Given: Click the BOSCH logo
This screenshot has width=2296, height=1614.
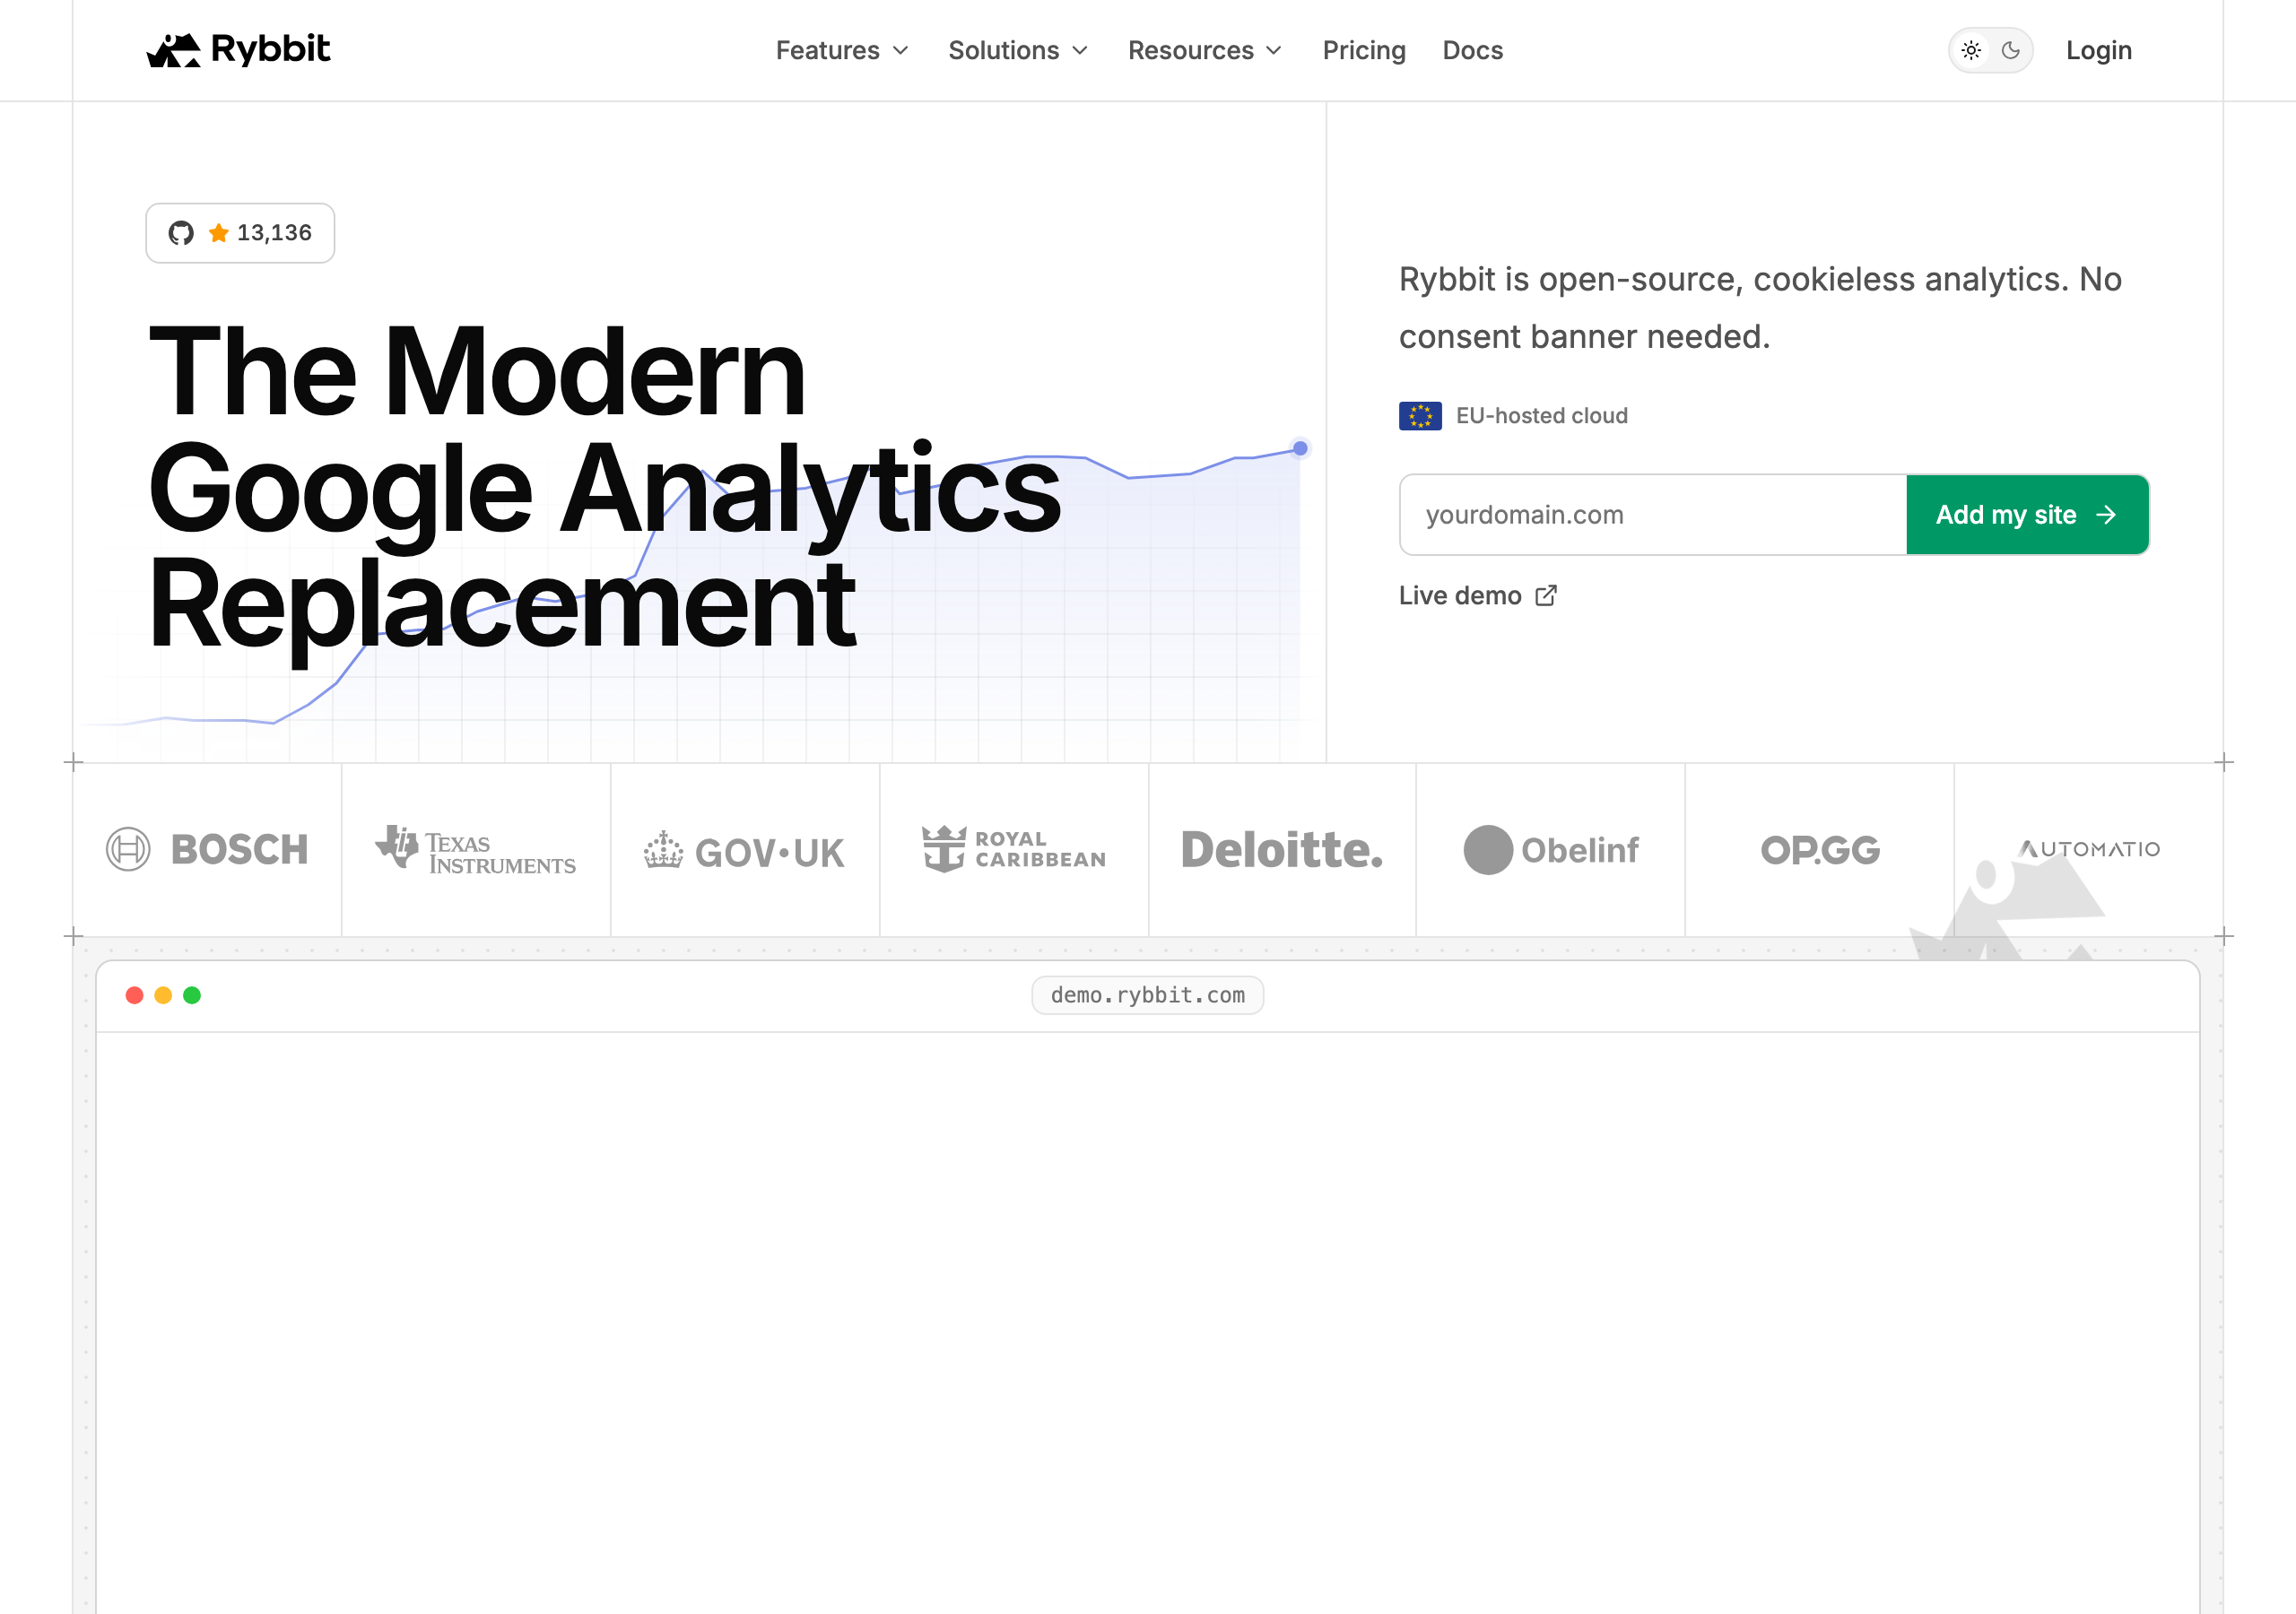Looking at the screenshot, I should (x=207, y=850).
